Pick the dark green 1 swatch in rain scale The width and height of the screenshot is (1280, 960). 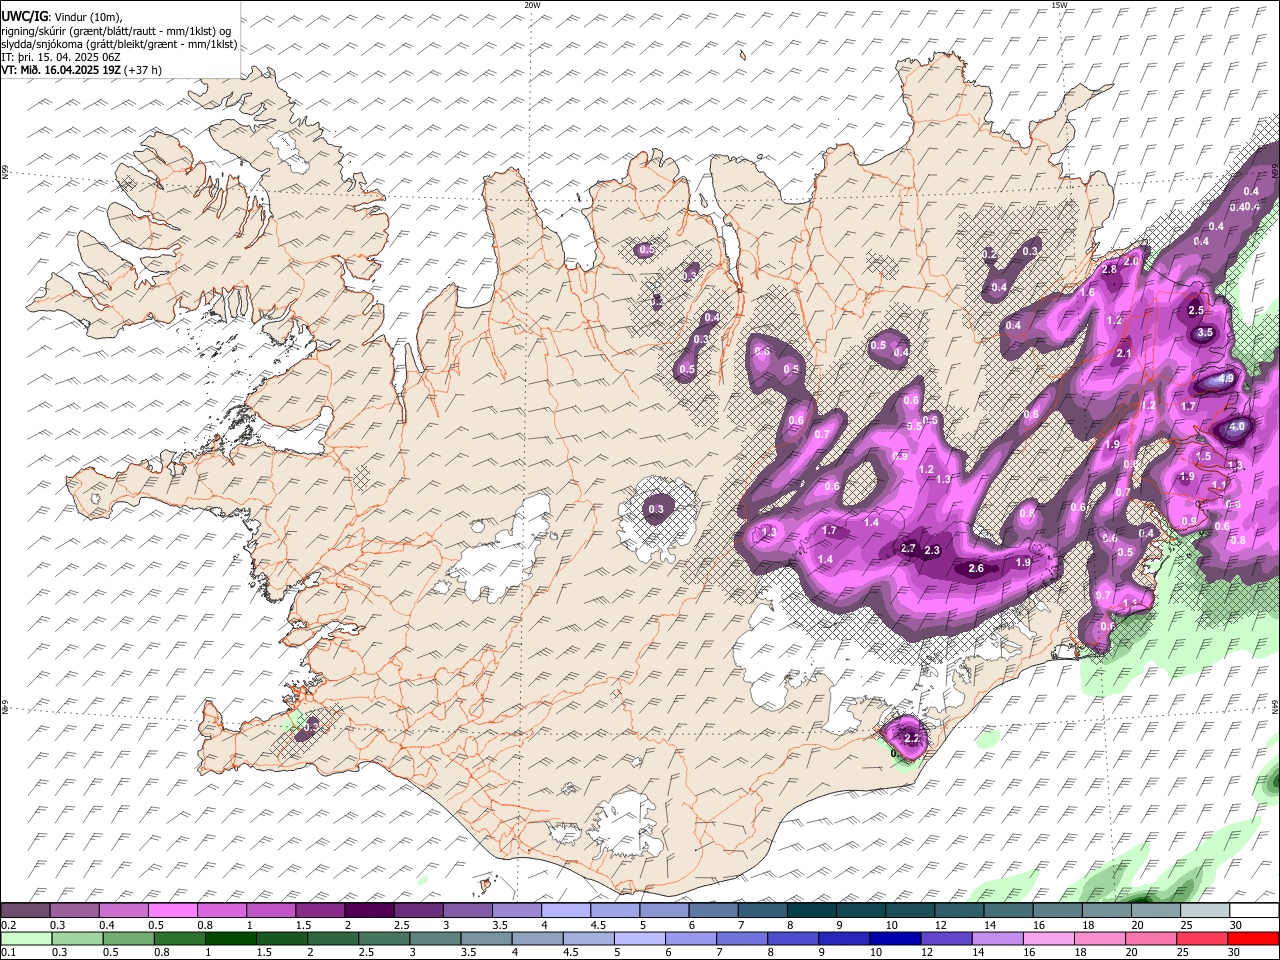click(x=230, y=939)
